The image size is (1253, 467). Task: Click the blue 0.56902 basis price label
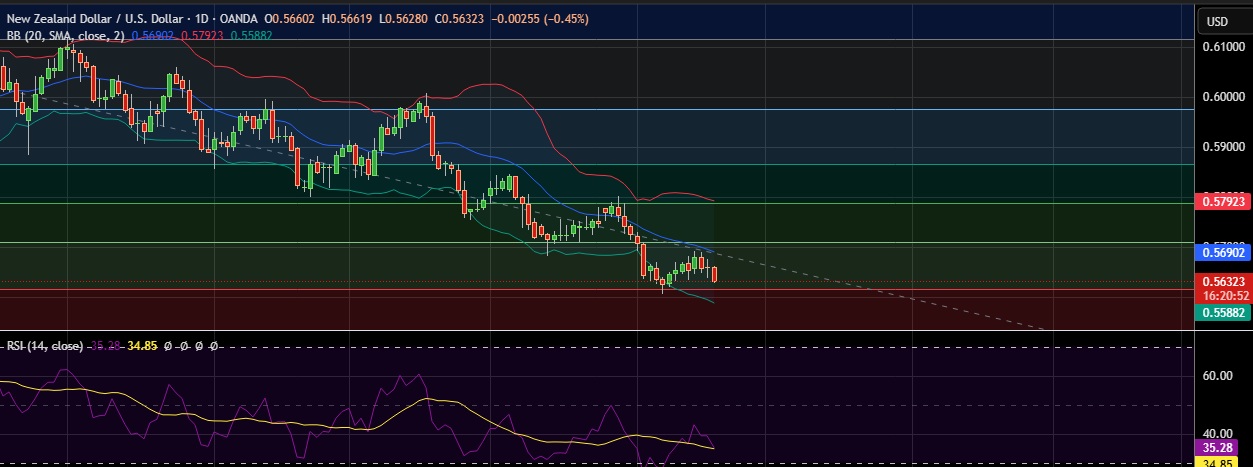click(x=1224, y=254)
